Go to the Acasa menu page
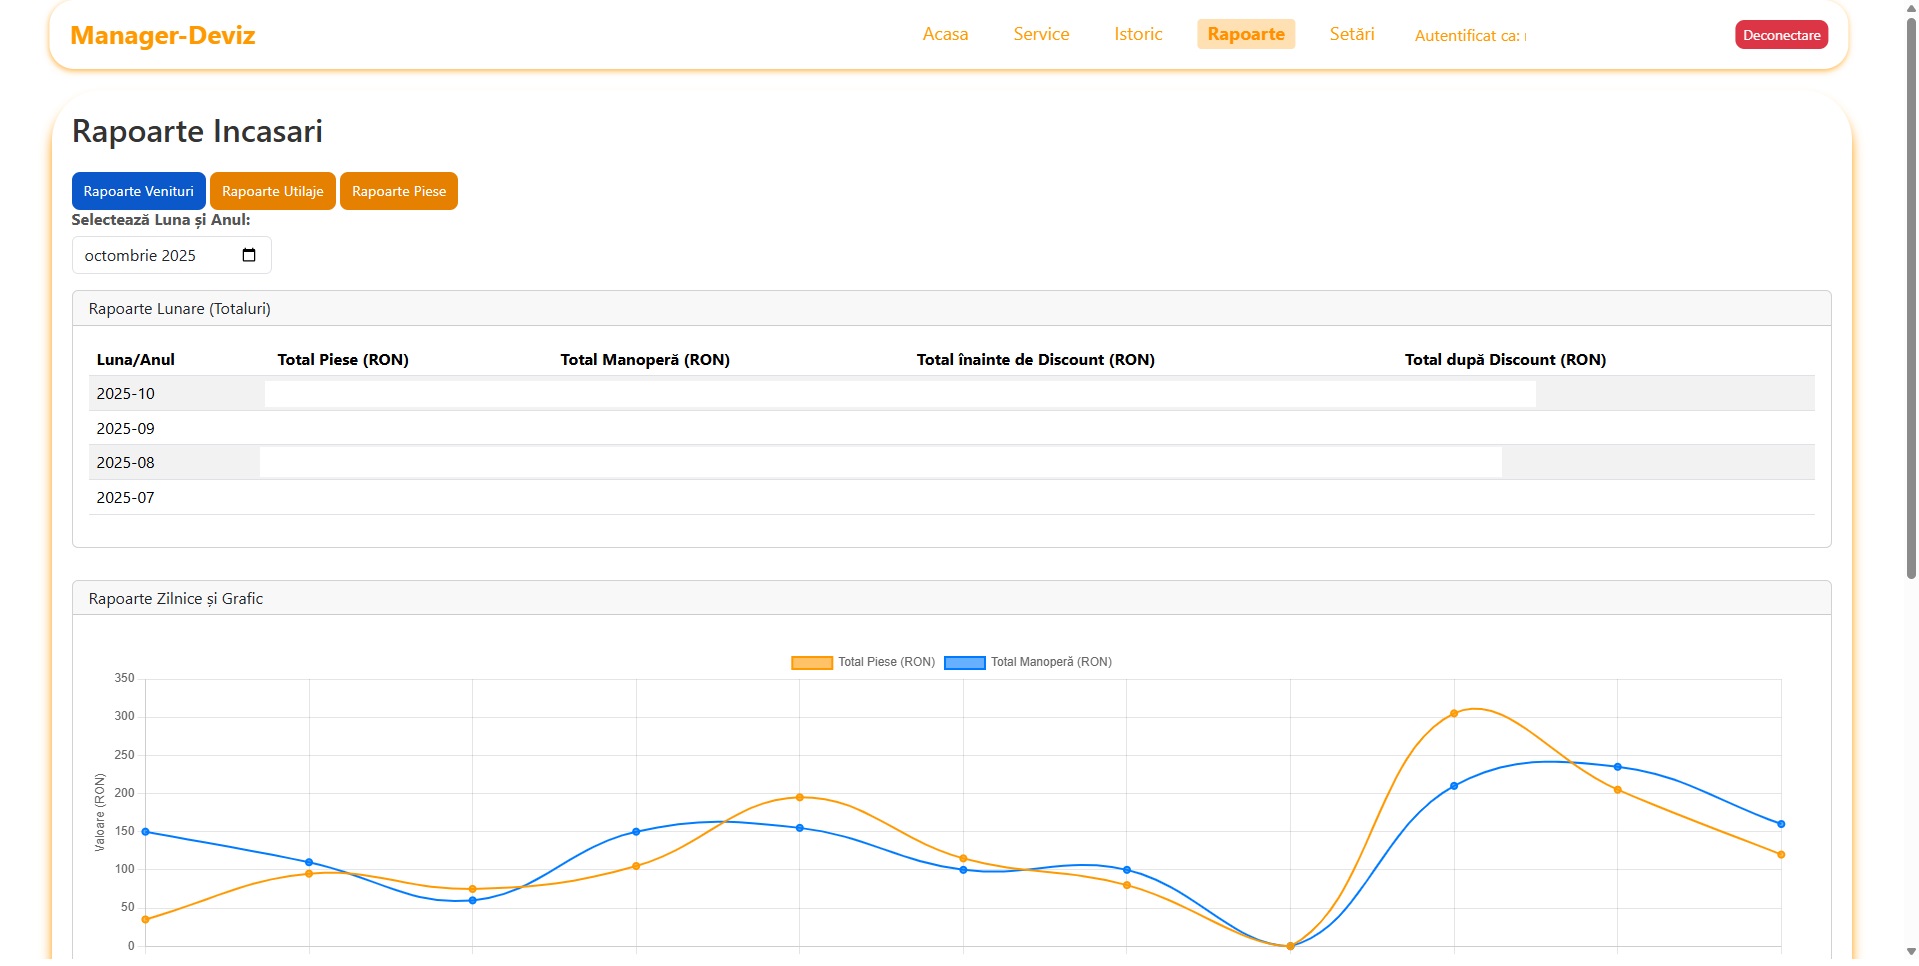Viewport: 1919px width, 966px height. (x=944, y=34)
